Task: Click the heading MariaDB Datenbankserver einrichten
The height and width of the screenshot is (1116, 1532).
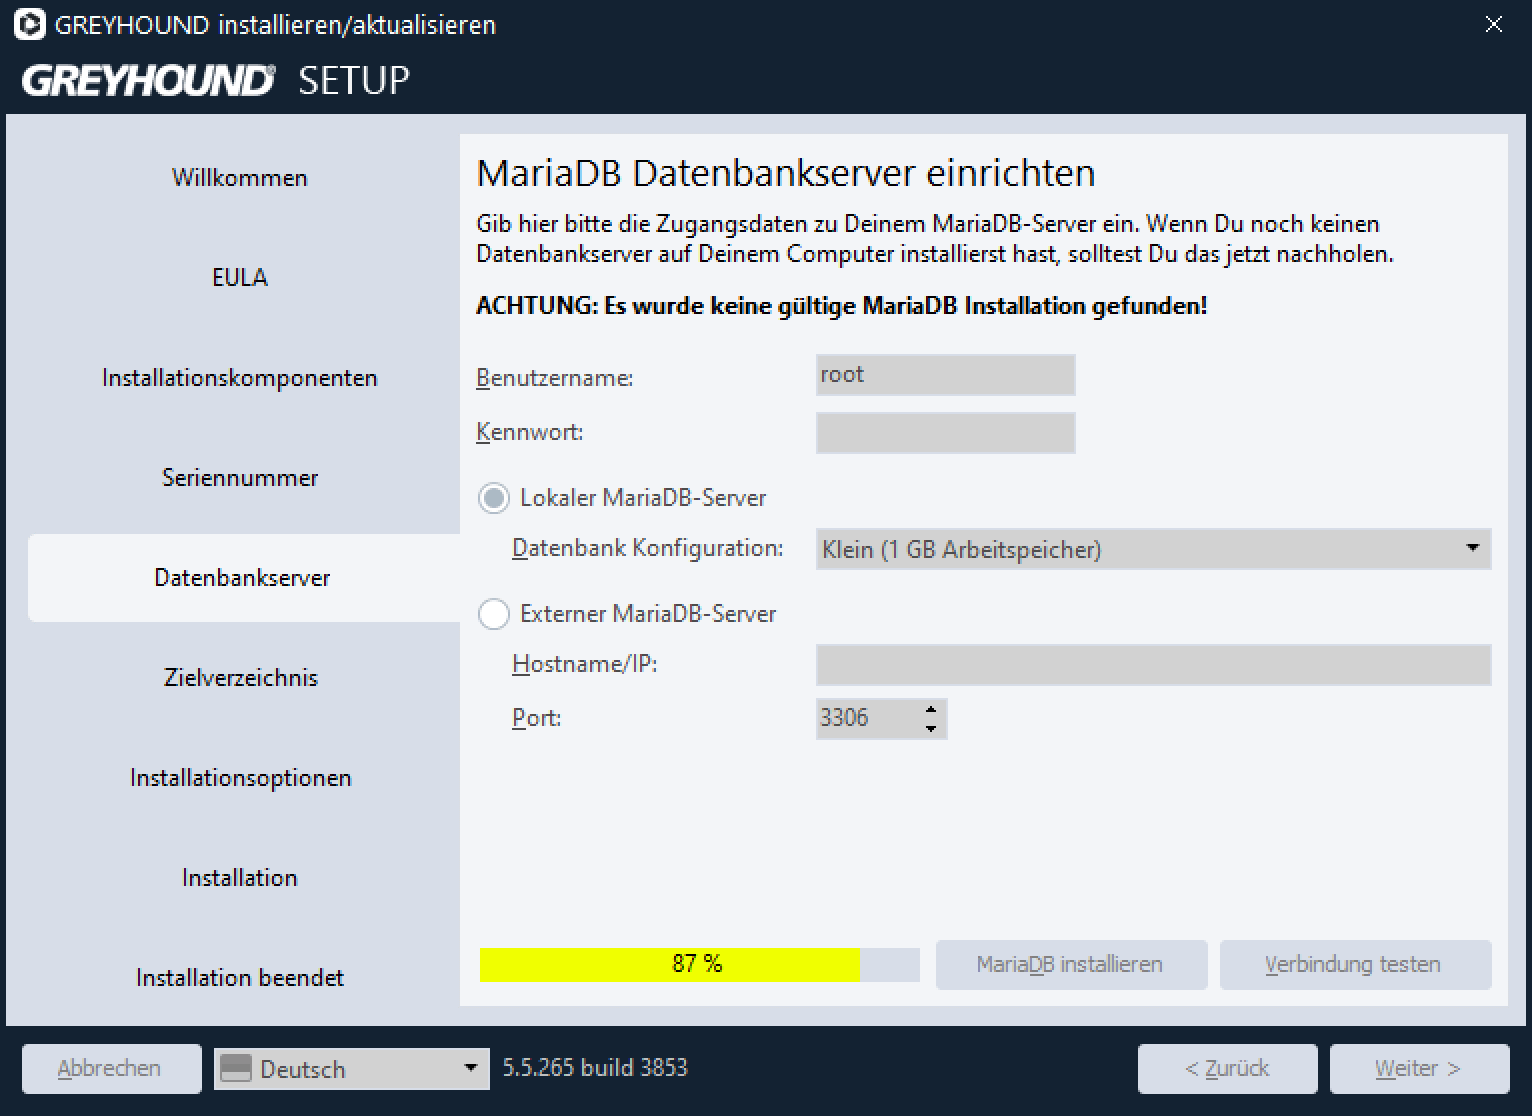Action: coord(786,174)
